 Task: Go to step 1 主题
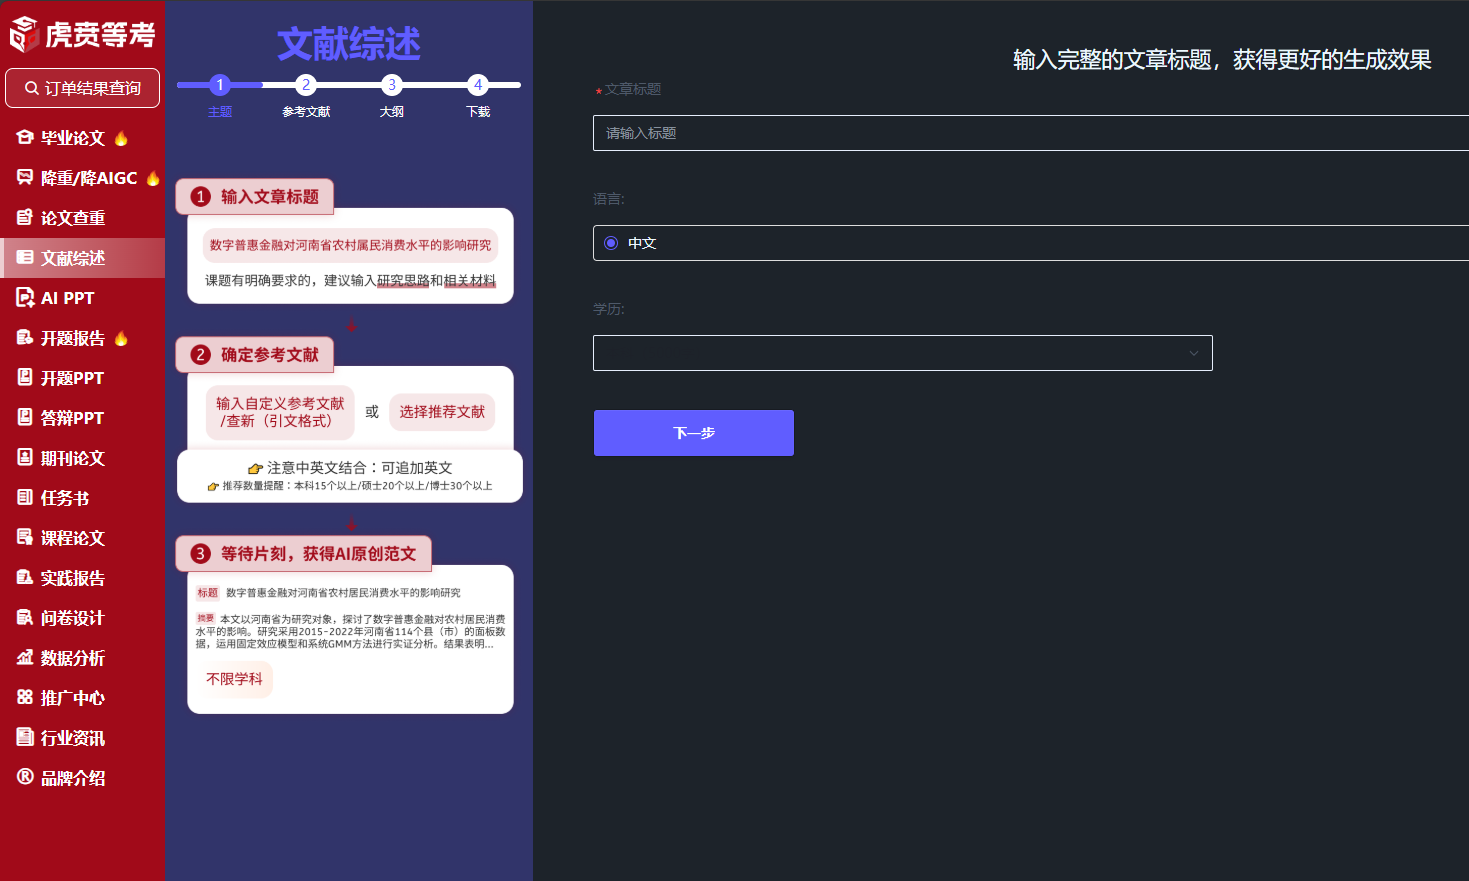click(220, 85)
